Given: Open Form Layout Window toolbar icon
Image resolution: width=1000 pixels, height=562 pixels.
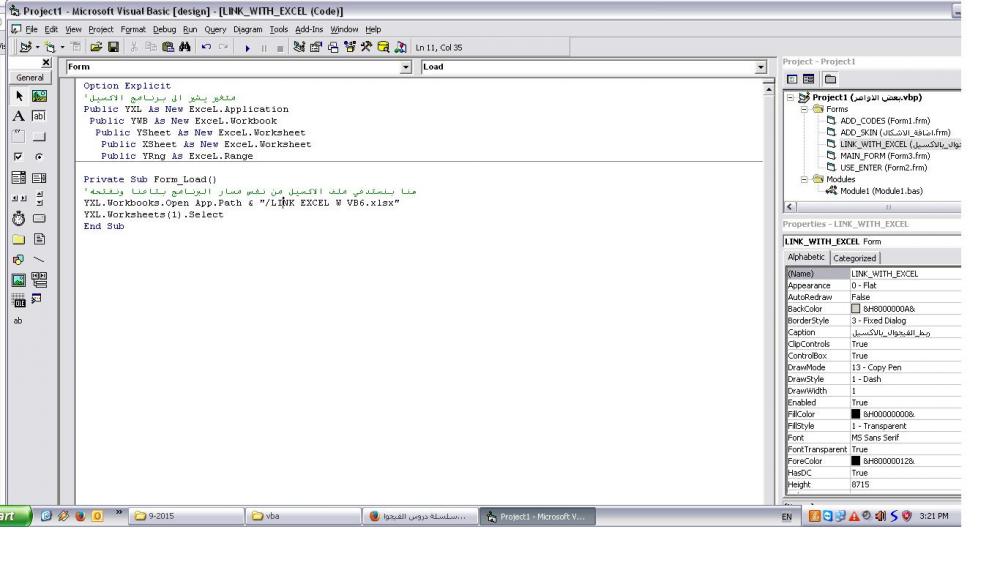Looking at the screenshot, I should [333, 47].
